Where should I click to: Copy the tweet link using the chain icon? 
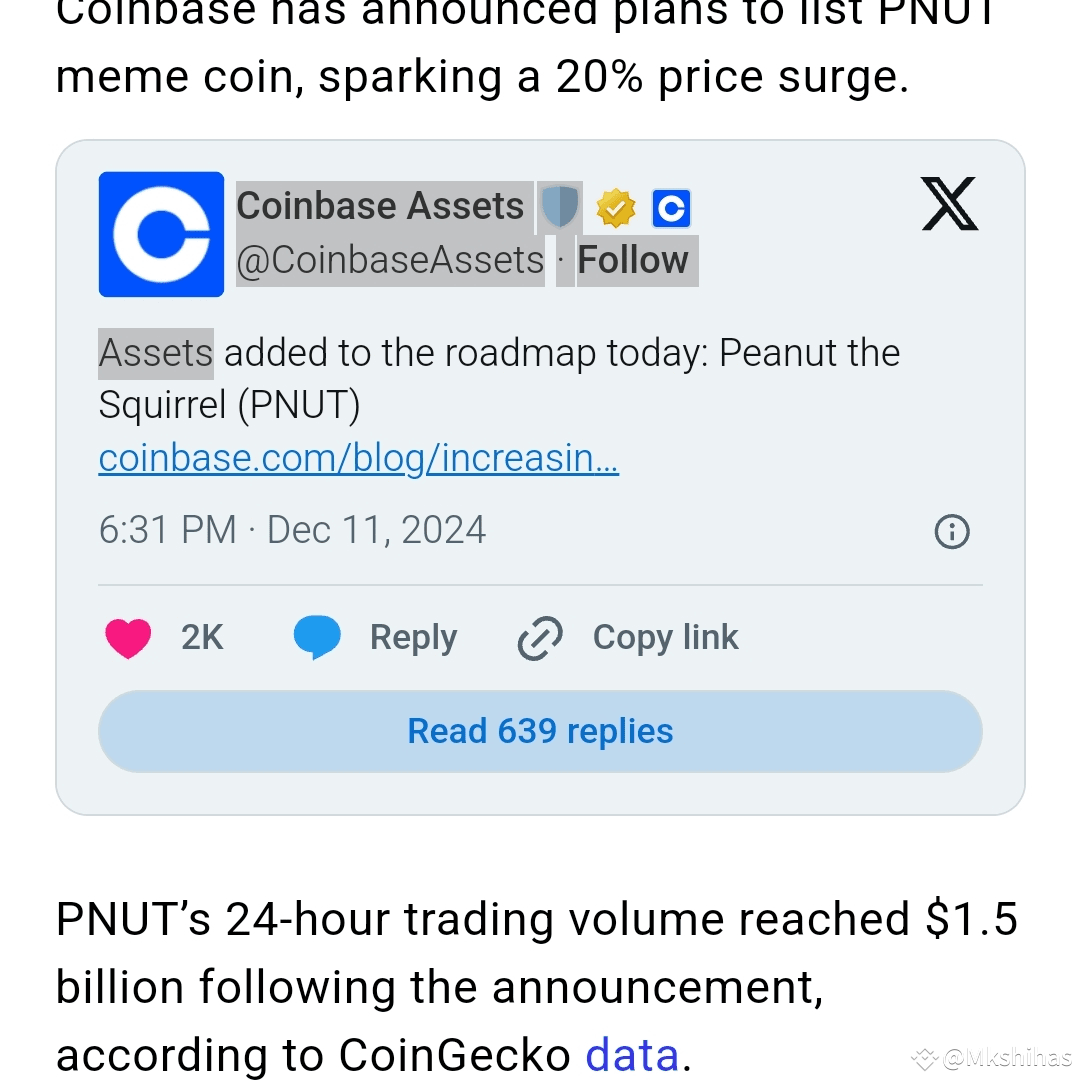pyautogui.click(x=539, y=637)
